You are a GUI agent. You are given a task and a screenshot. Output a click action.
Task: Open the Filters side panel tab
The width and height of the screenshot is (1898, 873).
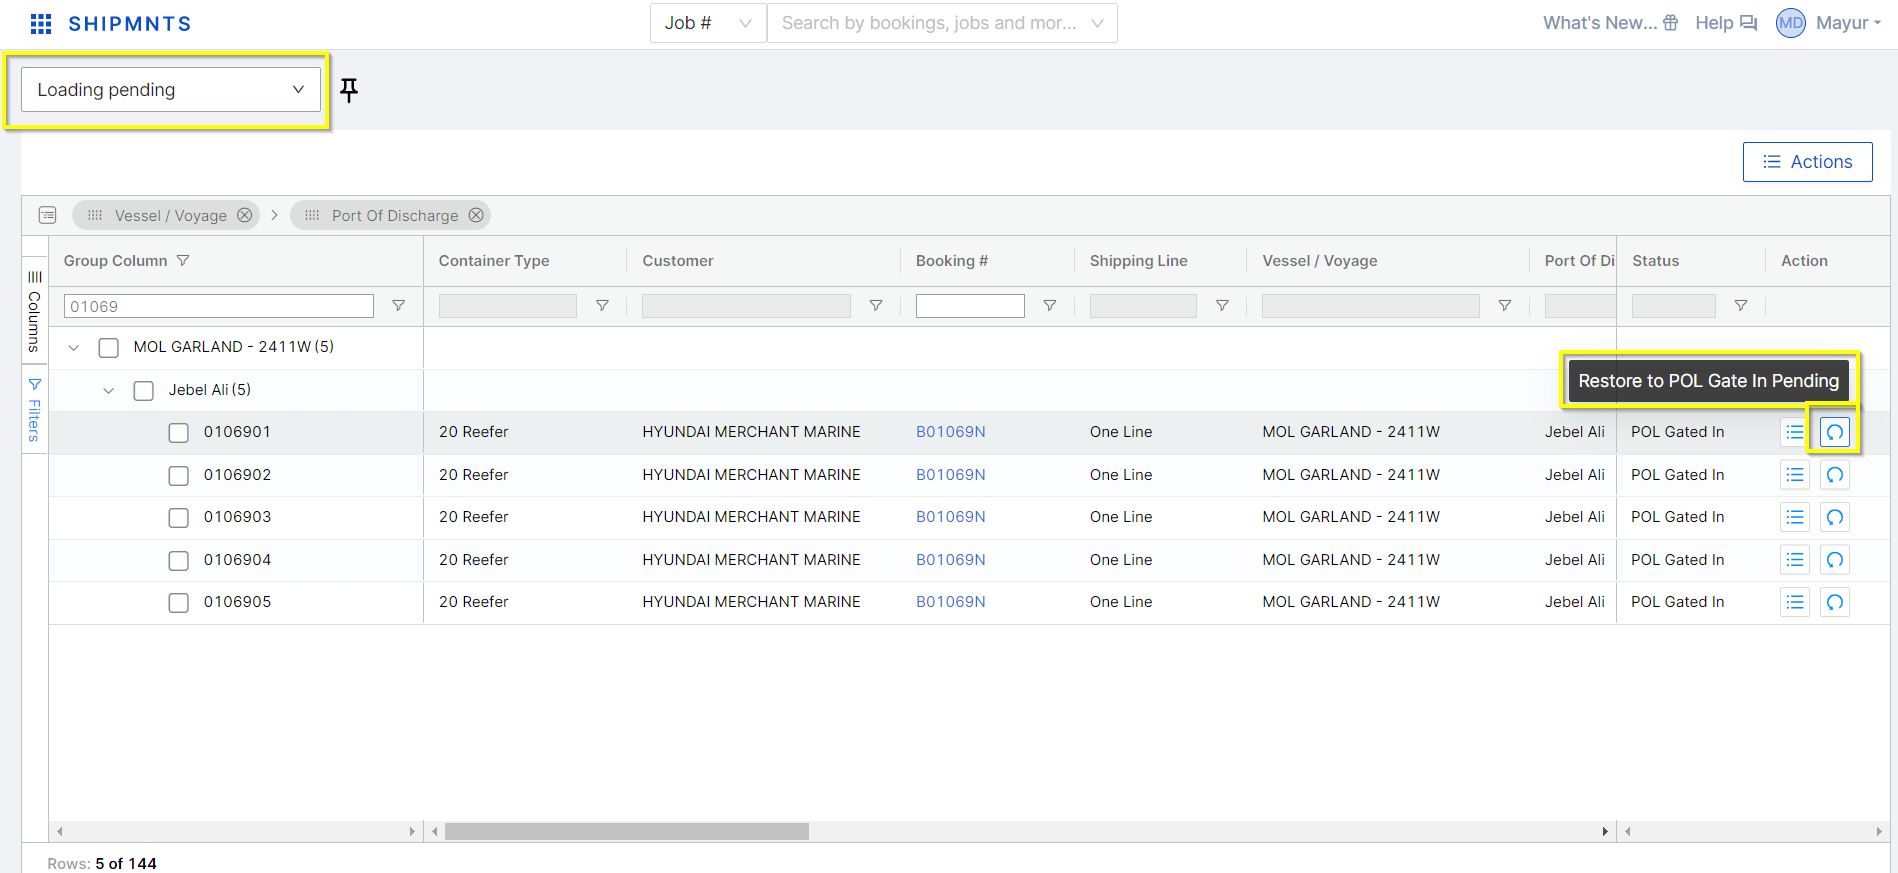coord(34,410)
